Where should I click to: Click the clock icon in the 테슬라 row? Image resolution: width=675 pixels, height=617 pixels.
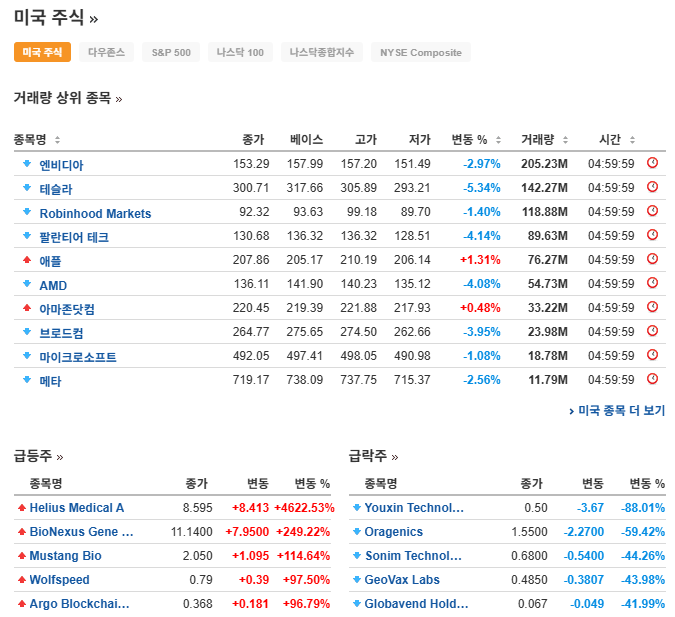tap(652, 187)
